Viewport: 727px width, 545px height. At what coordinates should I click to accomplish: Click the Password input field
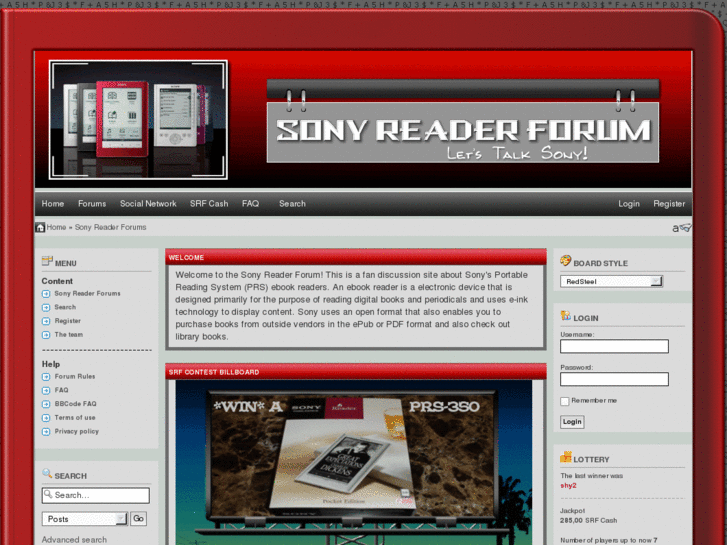(614, 379)
